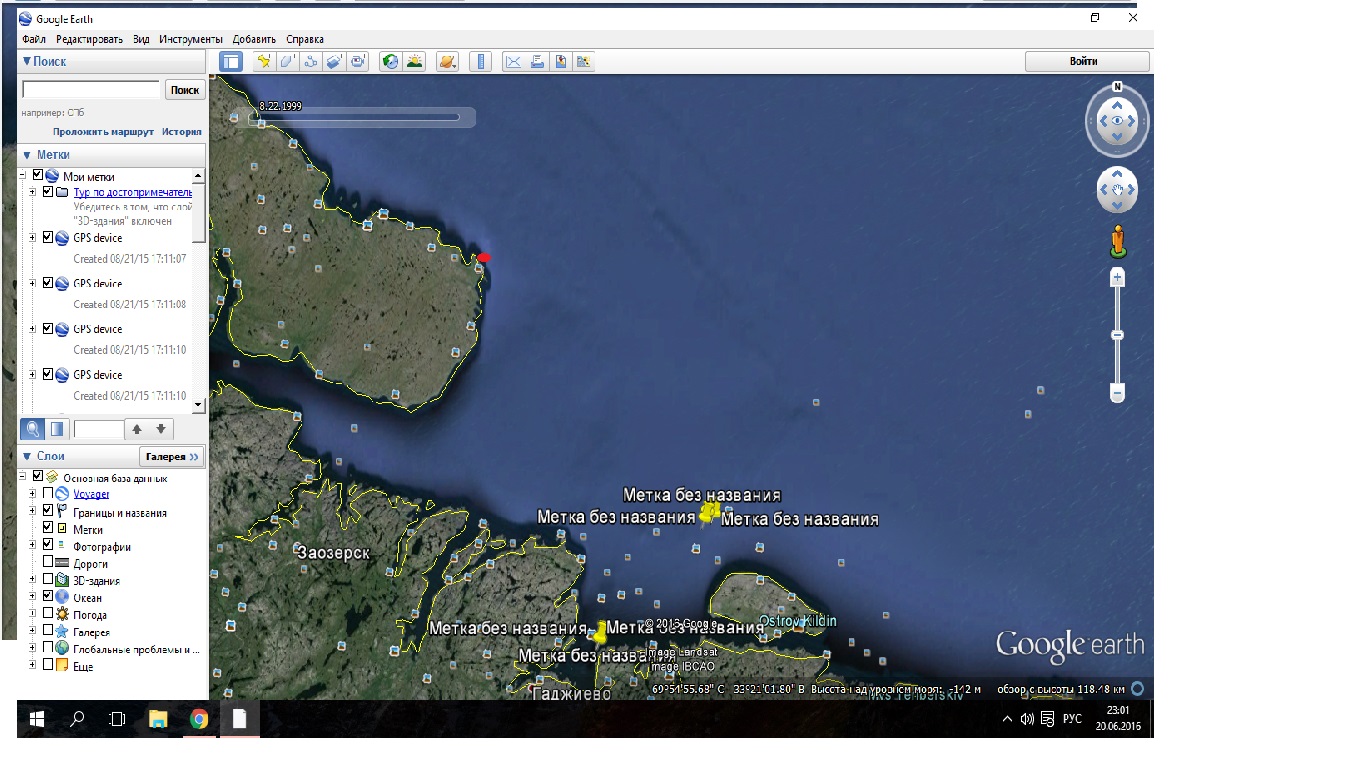Open the Добавить menu
The width and height of the screenshot is (1366, 768).
click(x=254, y=39)
